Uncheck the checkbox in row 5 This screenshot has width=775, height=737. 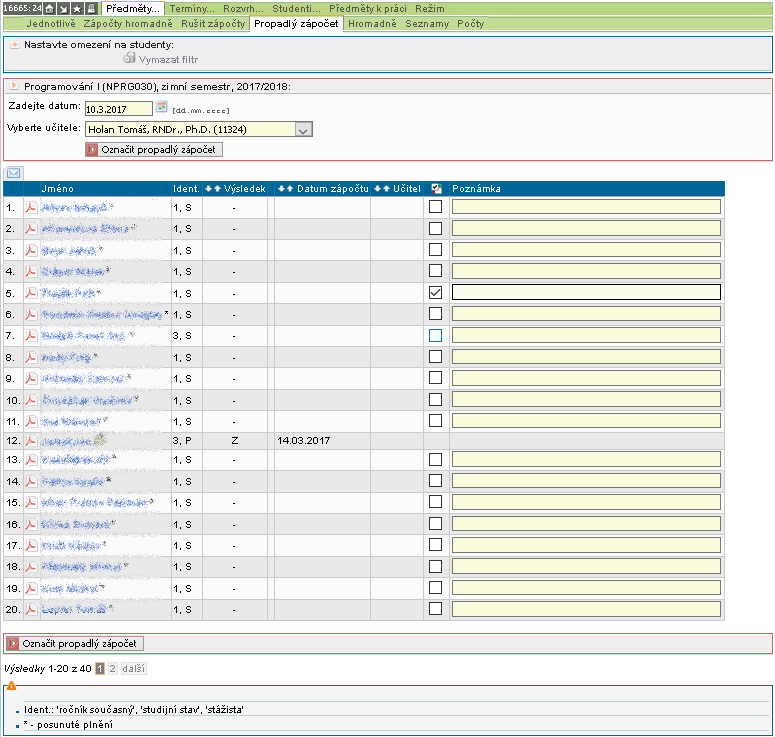point(435,292)
